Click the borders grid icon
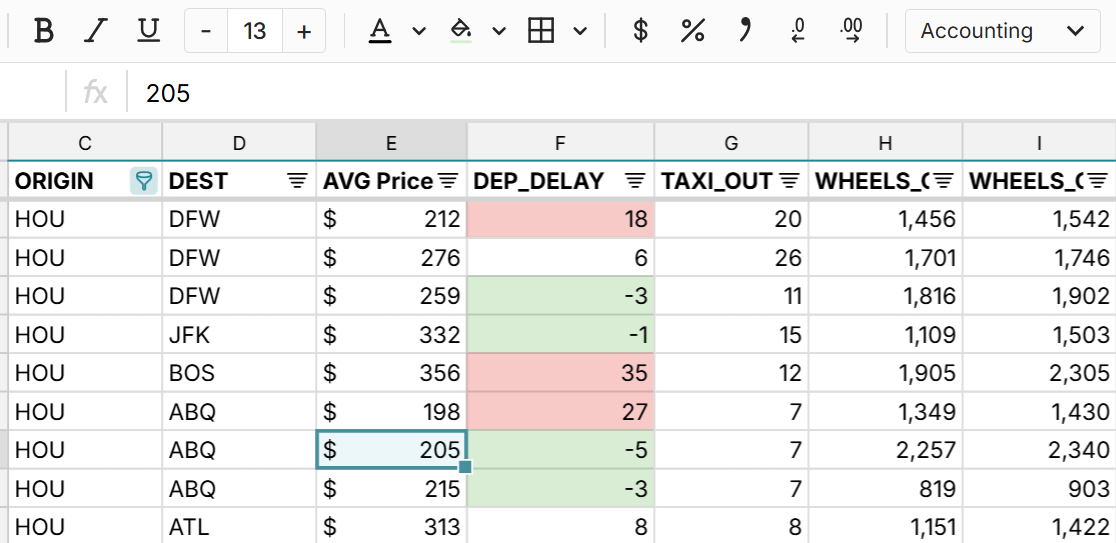The image size is (1116, 543). click(541, 31)
